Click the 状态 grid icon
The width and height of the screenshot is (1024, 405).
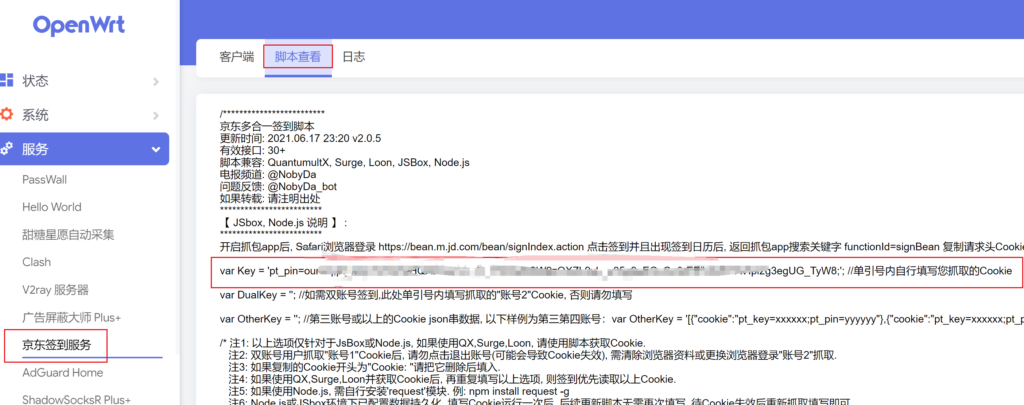point(7,80)
